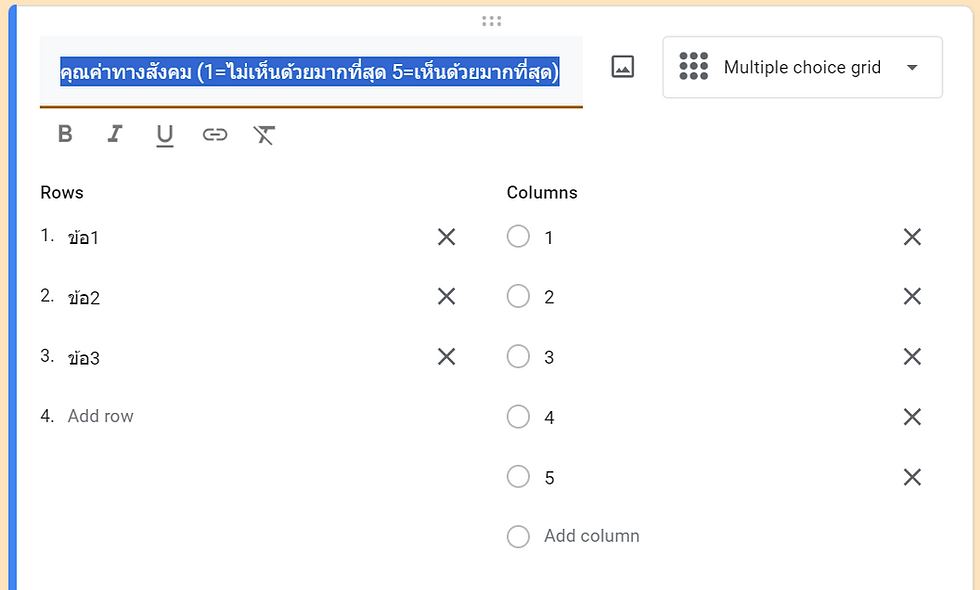Add a new row
Image resolution: width=980 pixels, height=590 pixels.
pos(100,416)
